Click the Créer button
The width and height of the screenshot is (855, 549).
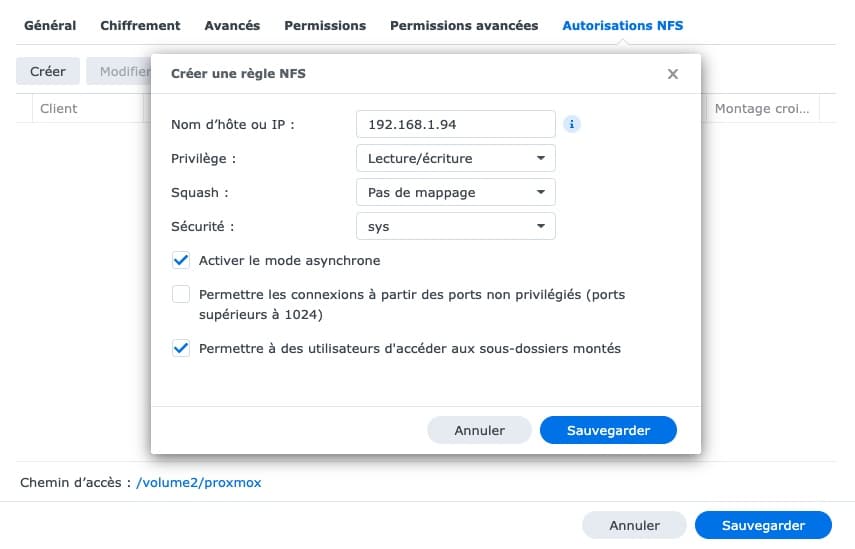[48, 71]
